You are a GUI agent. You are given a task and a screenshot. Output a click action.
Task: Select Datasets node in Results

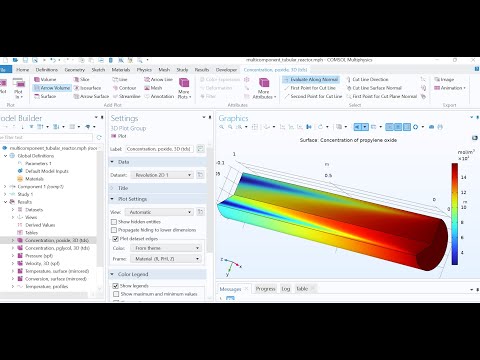[x=34, y=210]
